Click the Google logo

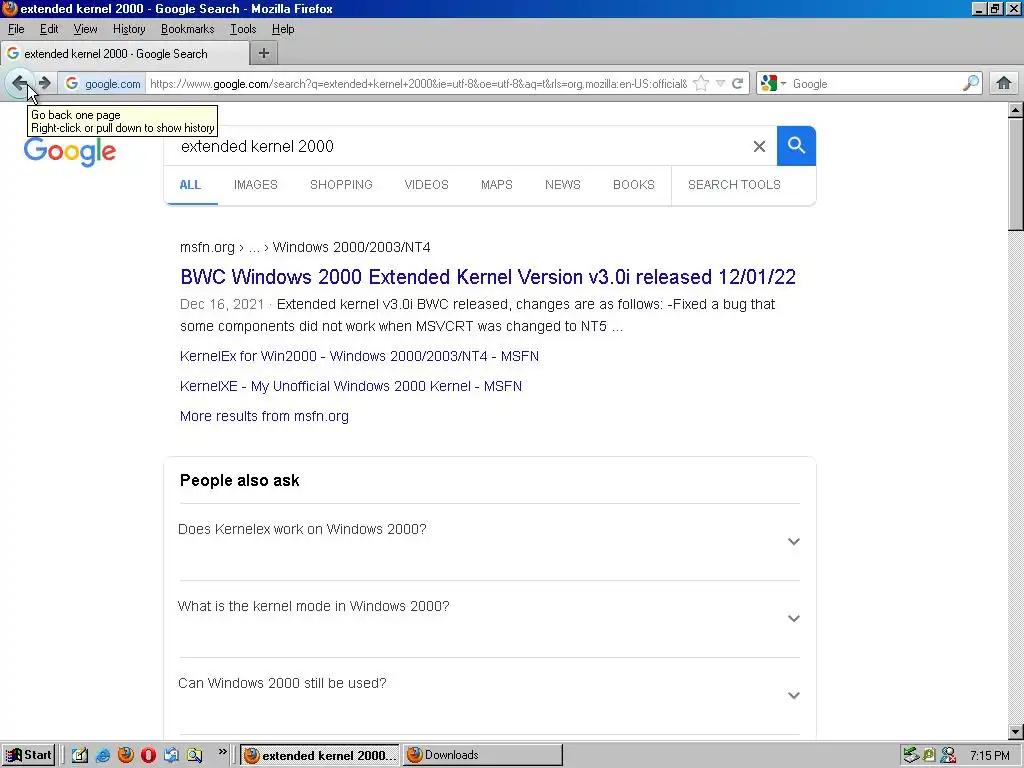coord(70,152)
